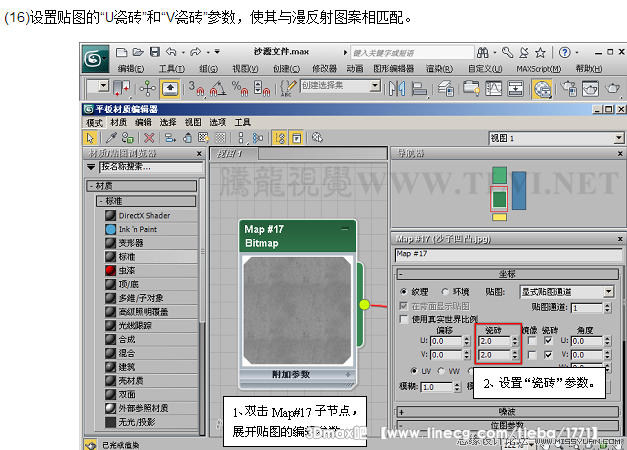The image size is (627, 450).
Task: Open the 创建选择集 selection set dropdown
Action: tap(340, 86)
